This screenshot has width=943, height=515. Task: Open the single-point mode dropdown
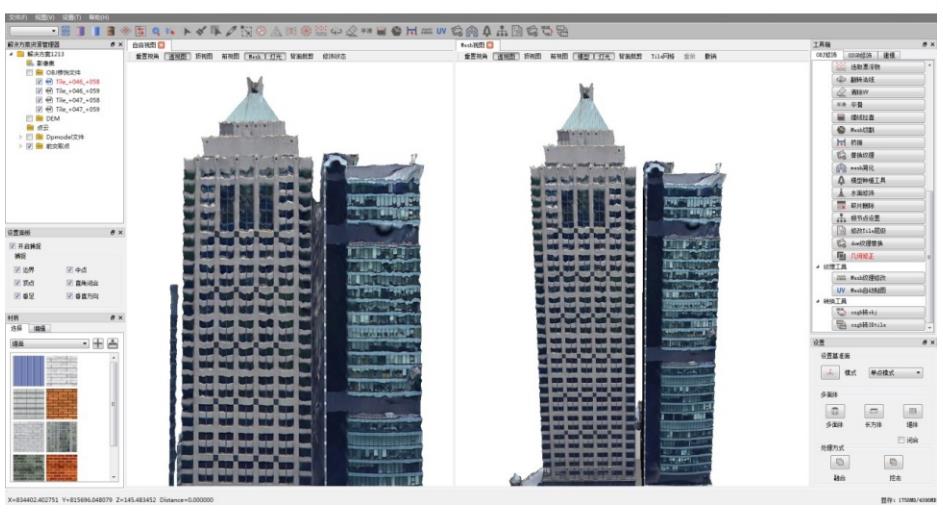click(895, 373)
